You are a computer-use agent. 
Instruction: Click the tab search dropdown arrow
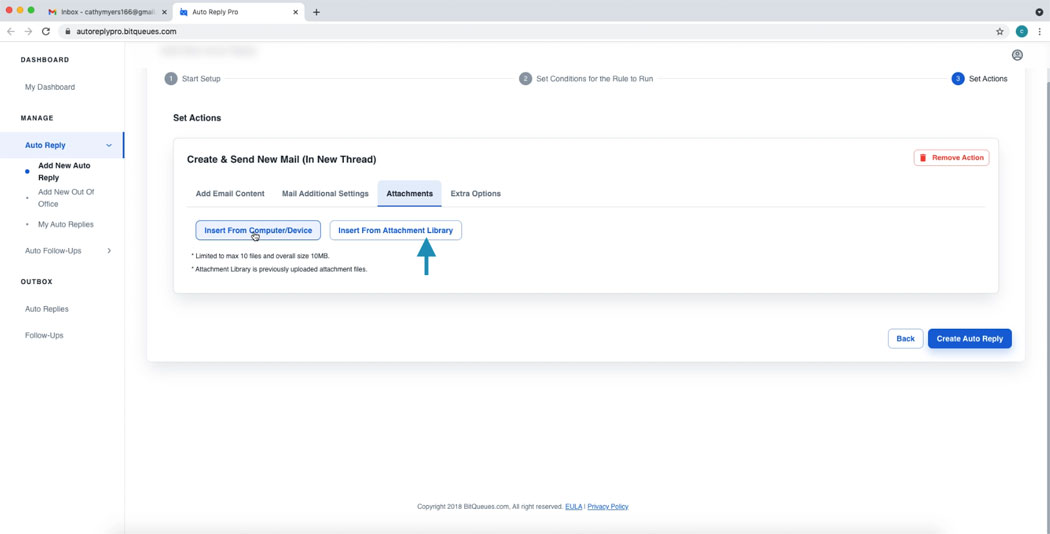coord(1039,12)
